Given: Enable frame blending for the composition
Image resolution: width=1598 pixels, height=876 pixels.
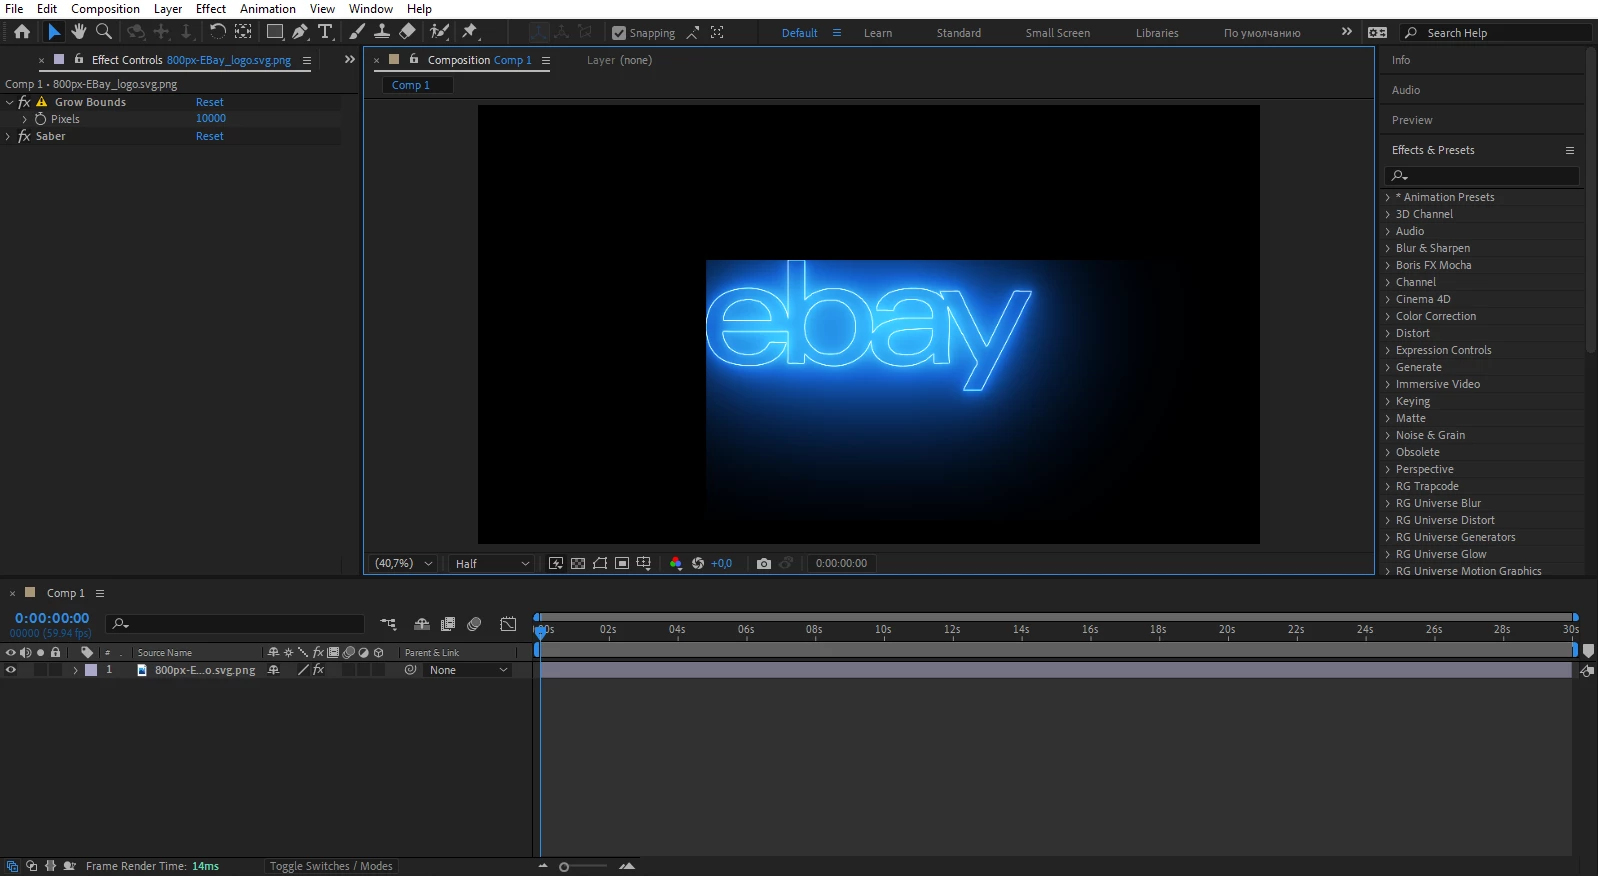Looking at the screenshot, I should 448,624.
